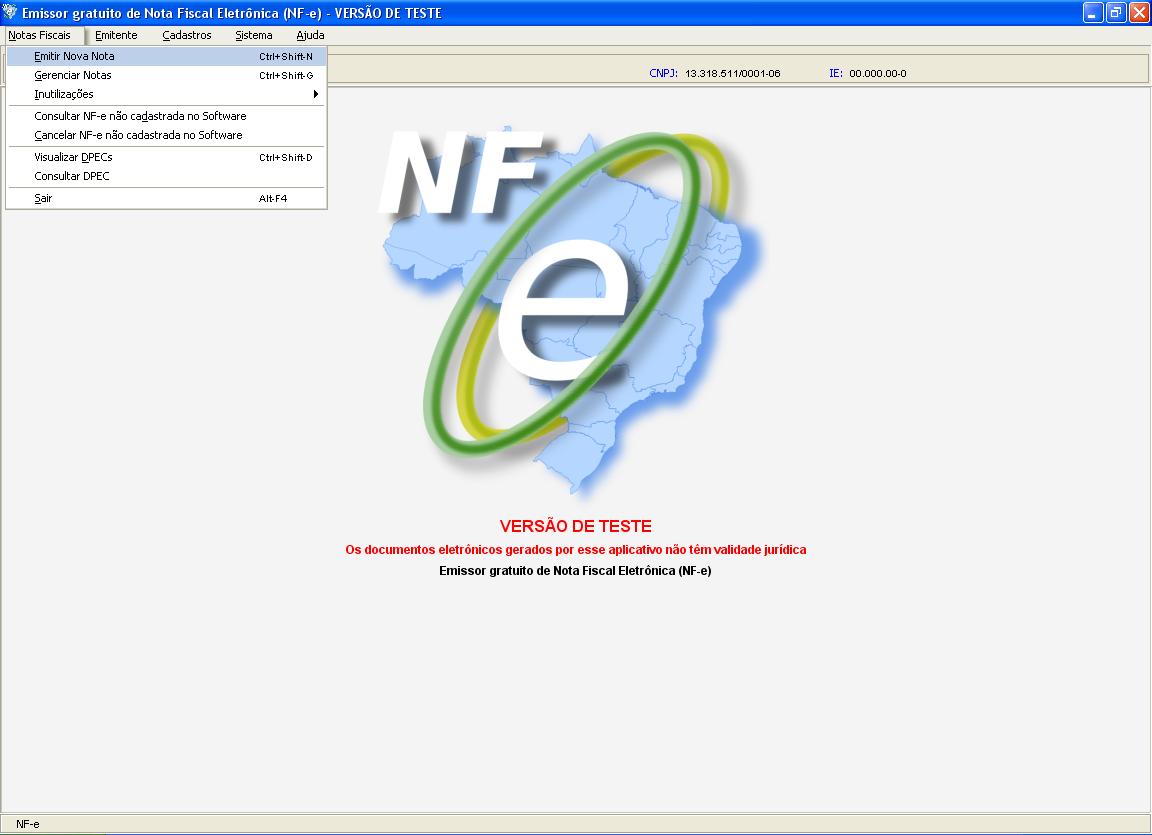This screenshot has height=835, width=1152.
Task: Click the application icon in title bar
Action: click(x=10, y=12)
